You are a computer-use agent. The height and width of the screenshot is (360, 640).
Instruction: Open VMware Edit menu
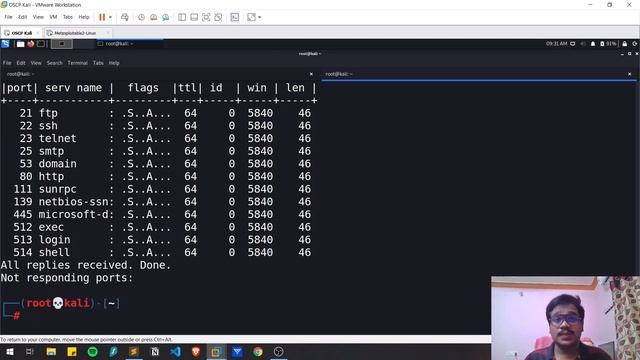point(22,17)
